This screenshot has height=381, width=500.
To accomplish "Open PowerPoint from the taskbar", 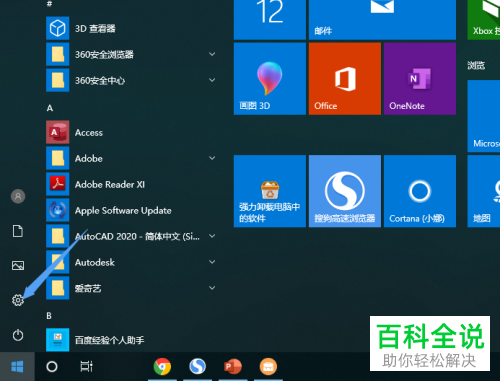I will point(233,367).
